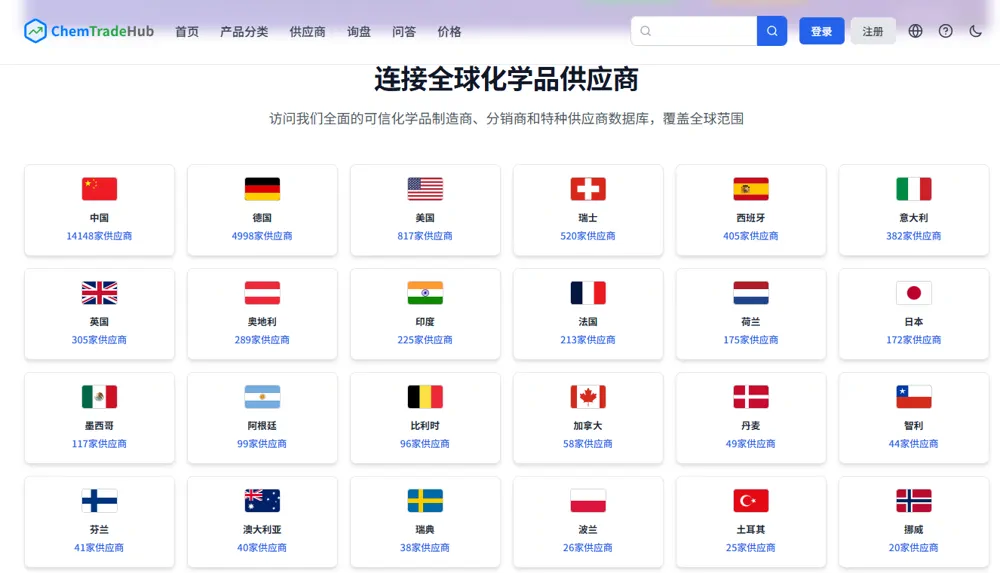The width and height of the screenshot is (1000, 573).
Task: Open the 305家供应商 link under 英国
Action: pos(99,340)
